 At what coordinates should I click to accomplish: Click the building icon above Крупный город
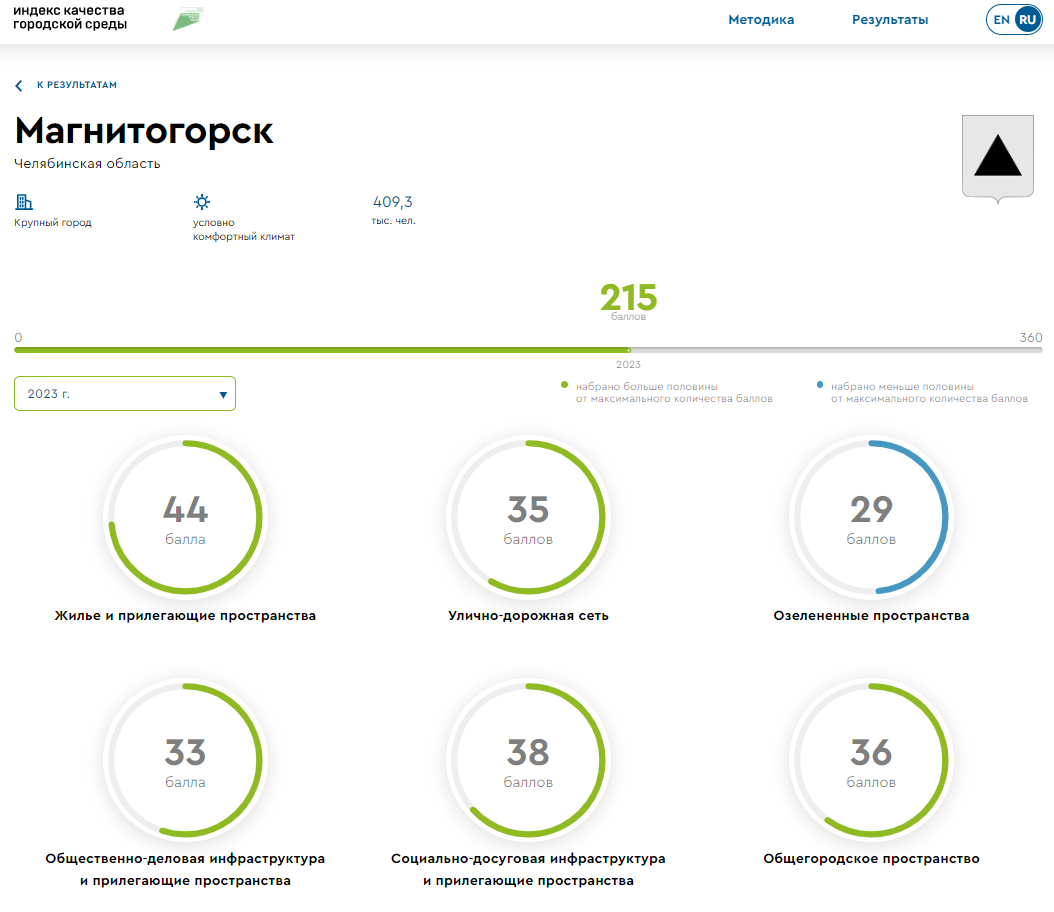pos(24,202)
